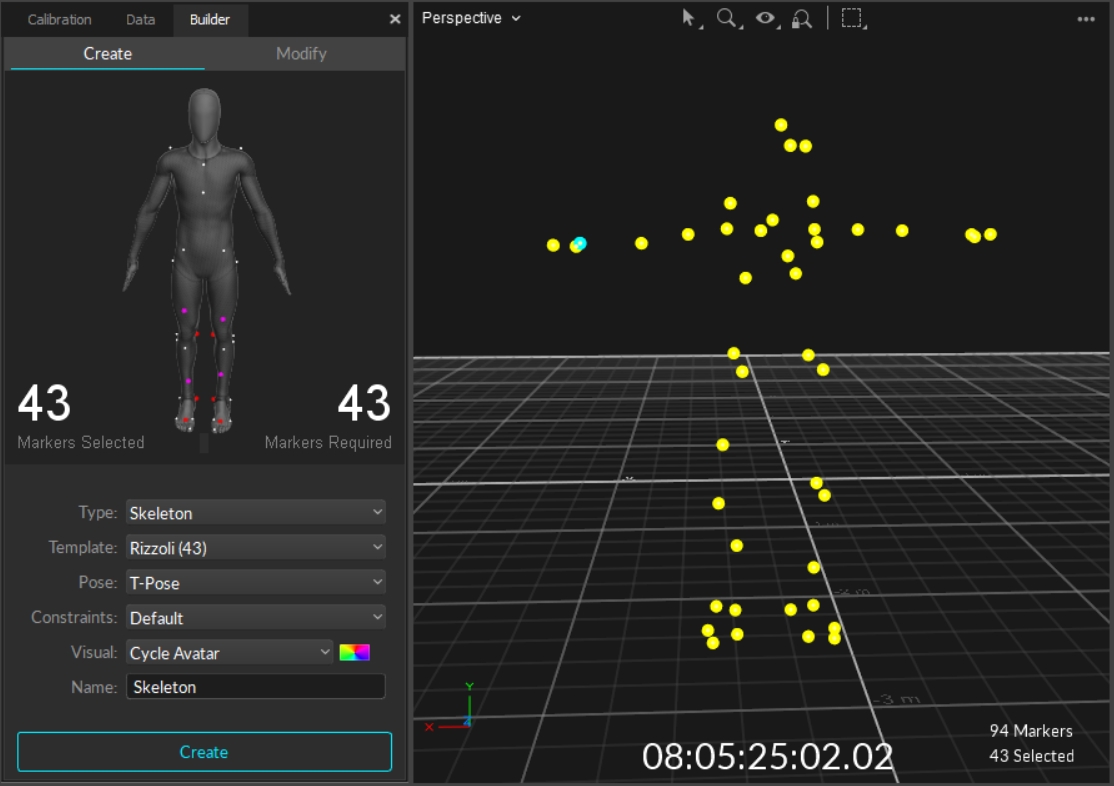Image resolution: width=1114 pixels, height=786 pixels.
Task: Select the arrow cursor tool in viewport toolbar
Action: pyautogui.click(x=689, y=18)
